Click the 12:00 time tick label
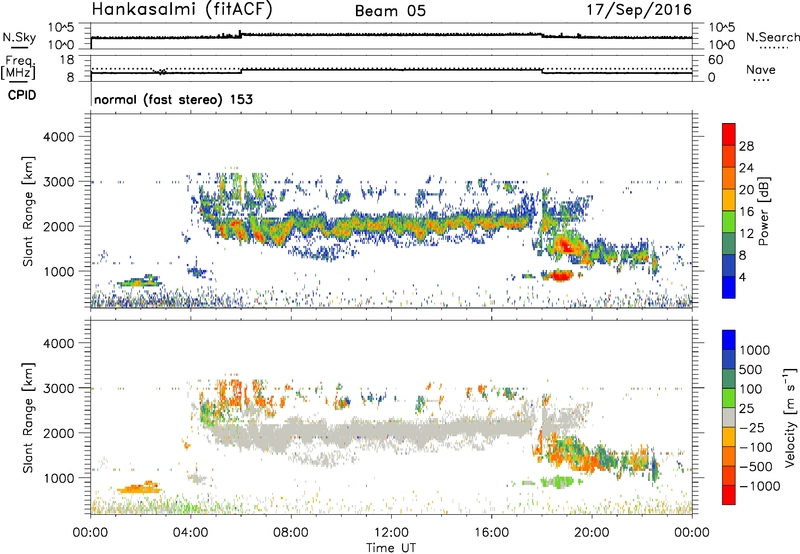This screenshot has width=800, height=554. 391,533
